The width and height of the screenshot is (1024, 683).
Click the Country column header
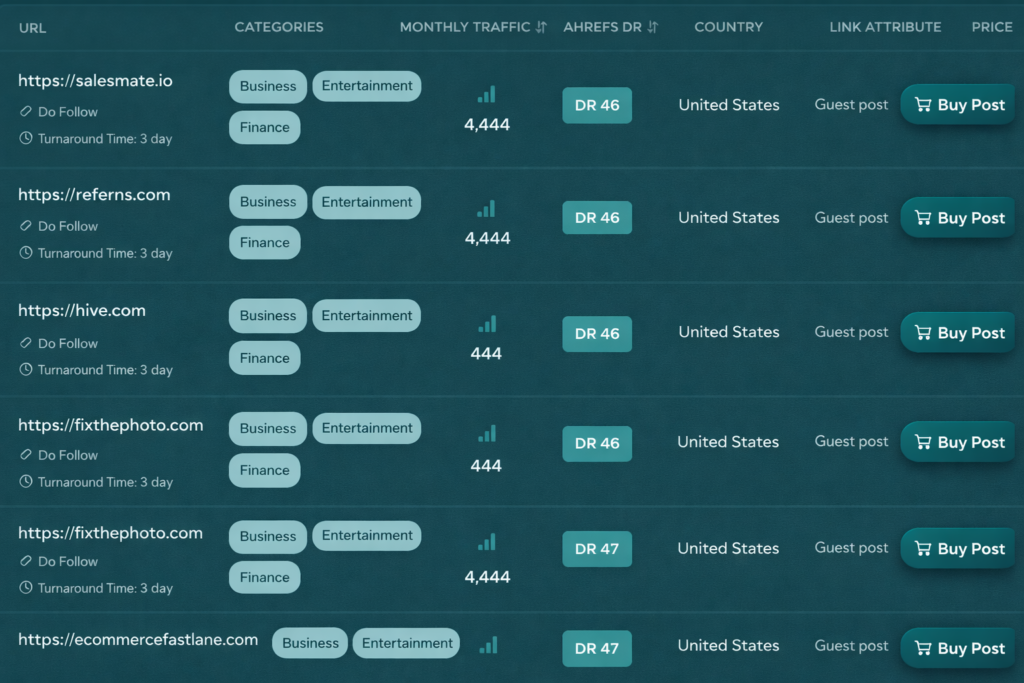point(728,27)
